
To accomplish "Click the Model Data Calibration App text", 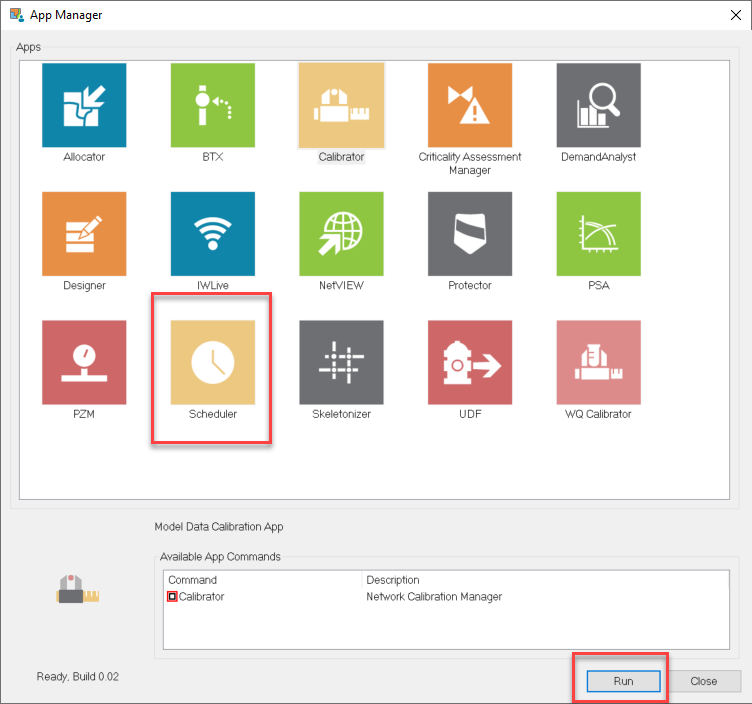I will click(219, 527).
